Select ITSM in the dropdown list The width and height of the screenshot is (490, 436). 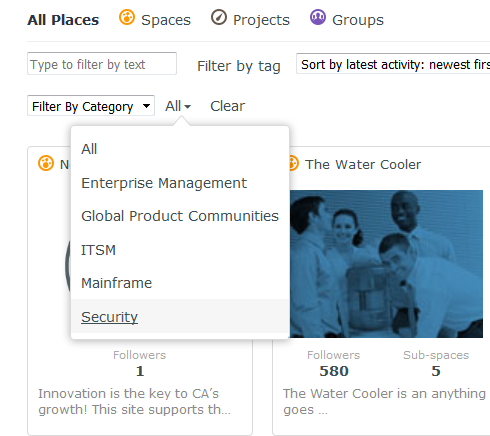click(x=98, y=250)
